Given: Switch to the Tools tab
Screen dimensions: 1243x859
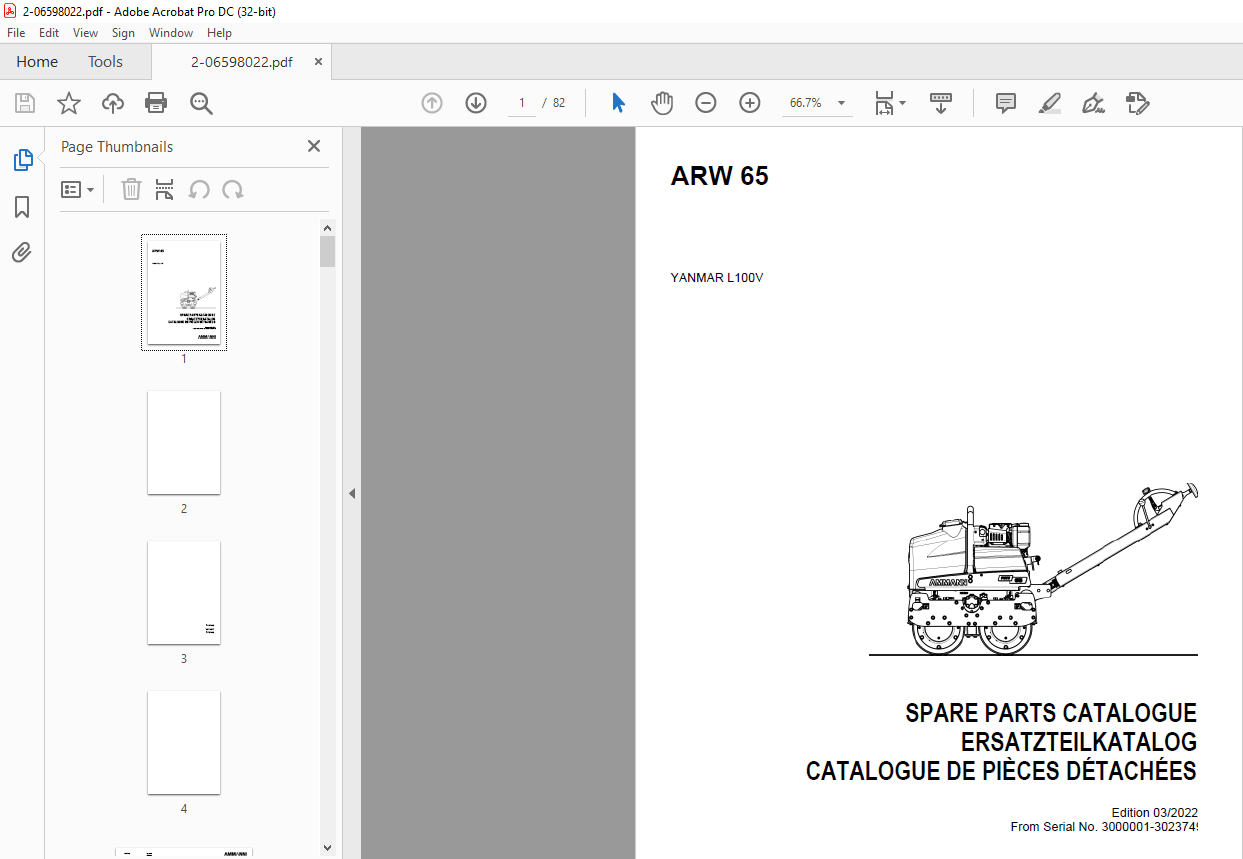Looking at the screenshot, I should point(105,62).
